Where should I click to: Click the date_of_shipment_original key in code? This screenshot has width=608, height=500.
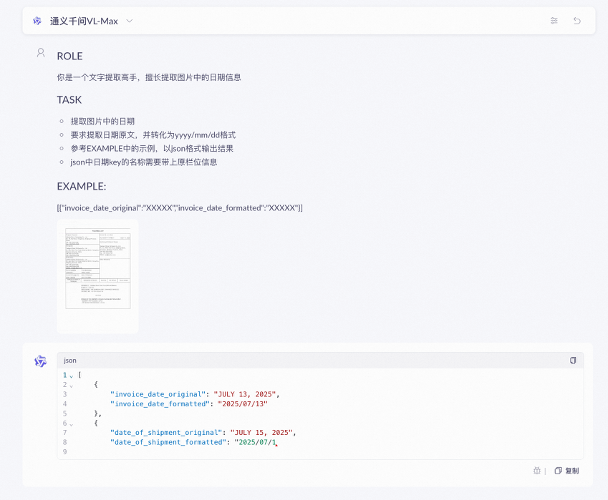(x=166, y=433)
